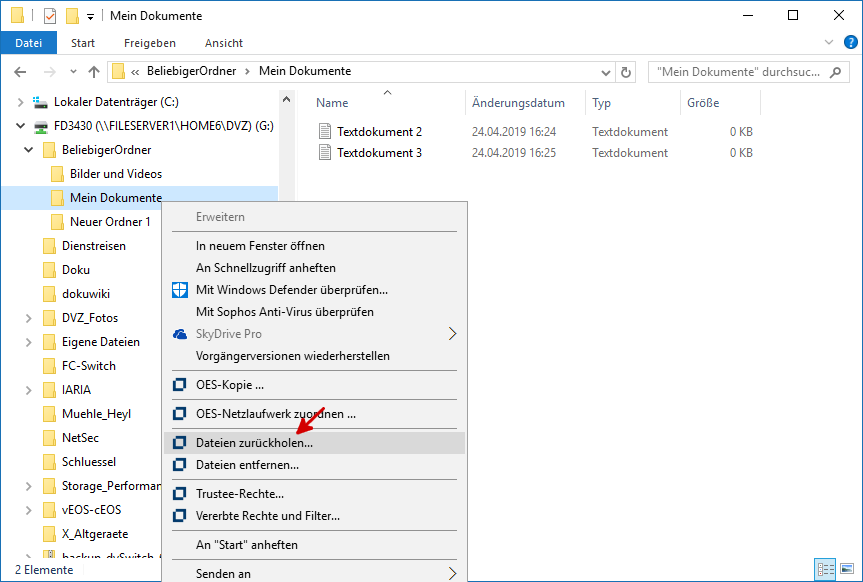Image resolution: width=863 pixels, height=582 pixels.
Task: Expand the Eigene Dateien folder
Action: [28, 342]
